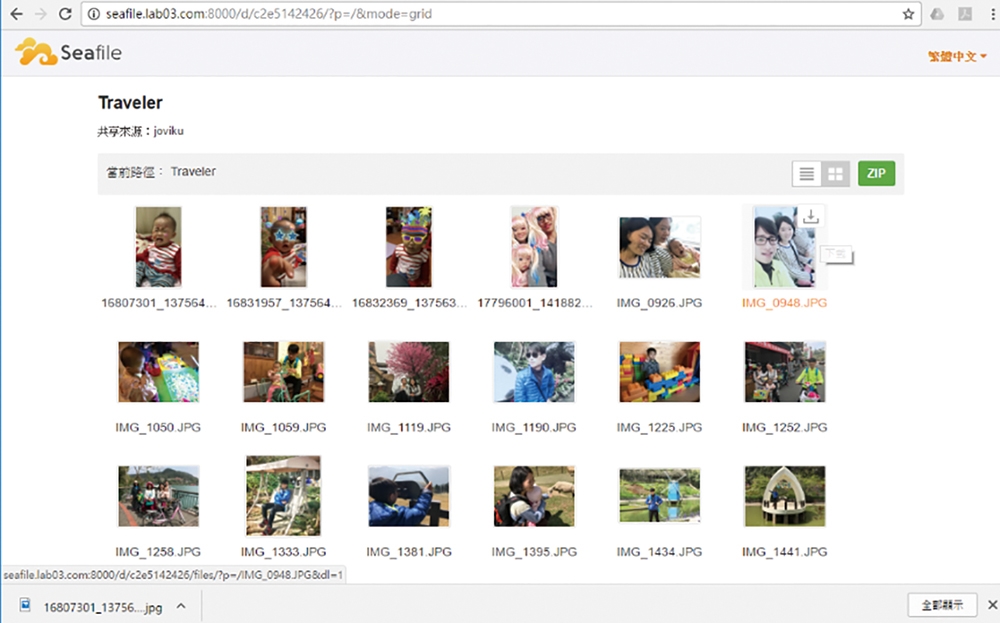Click file name IMG_0926.JPG

pos(659,303)
